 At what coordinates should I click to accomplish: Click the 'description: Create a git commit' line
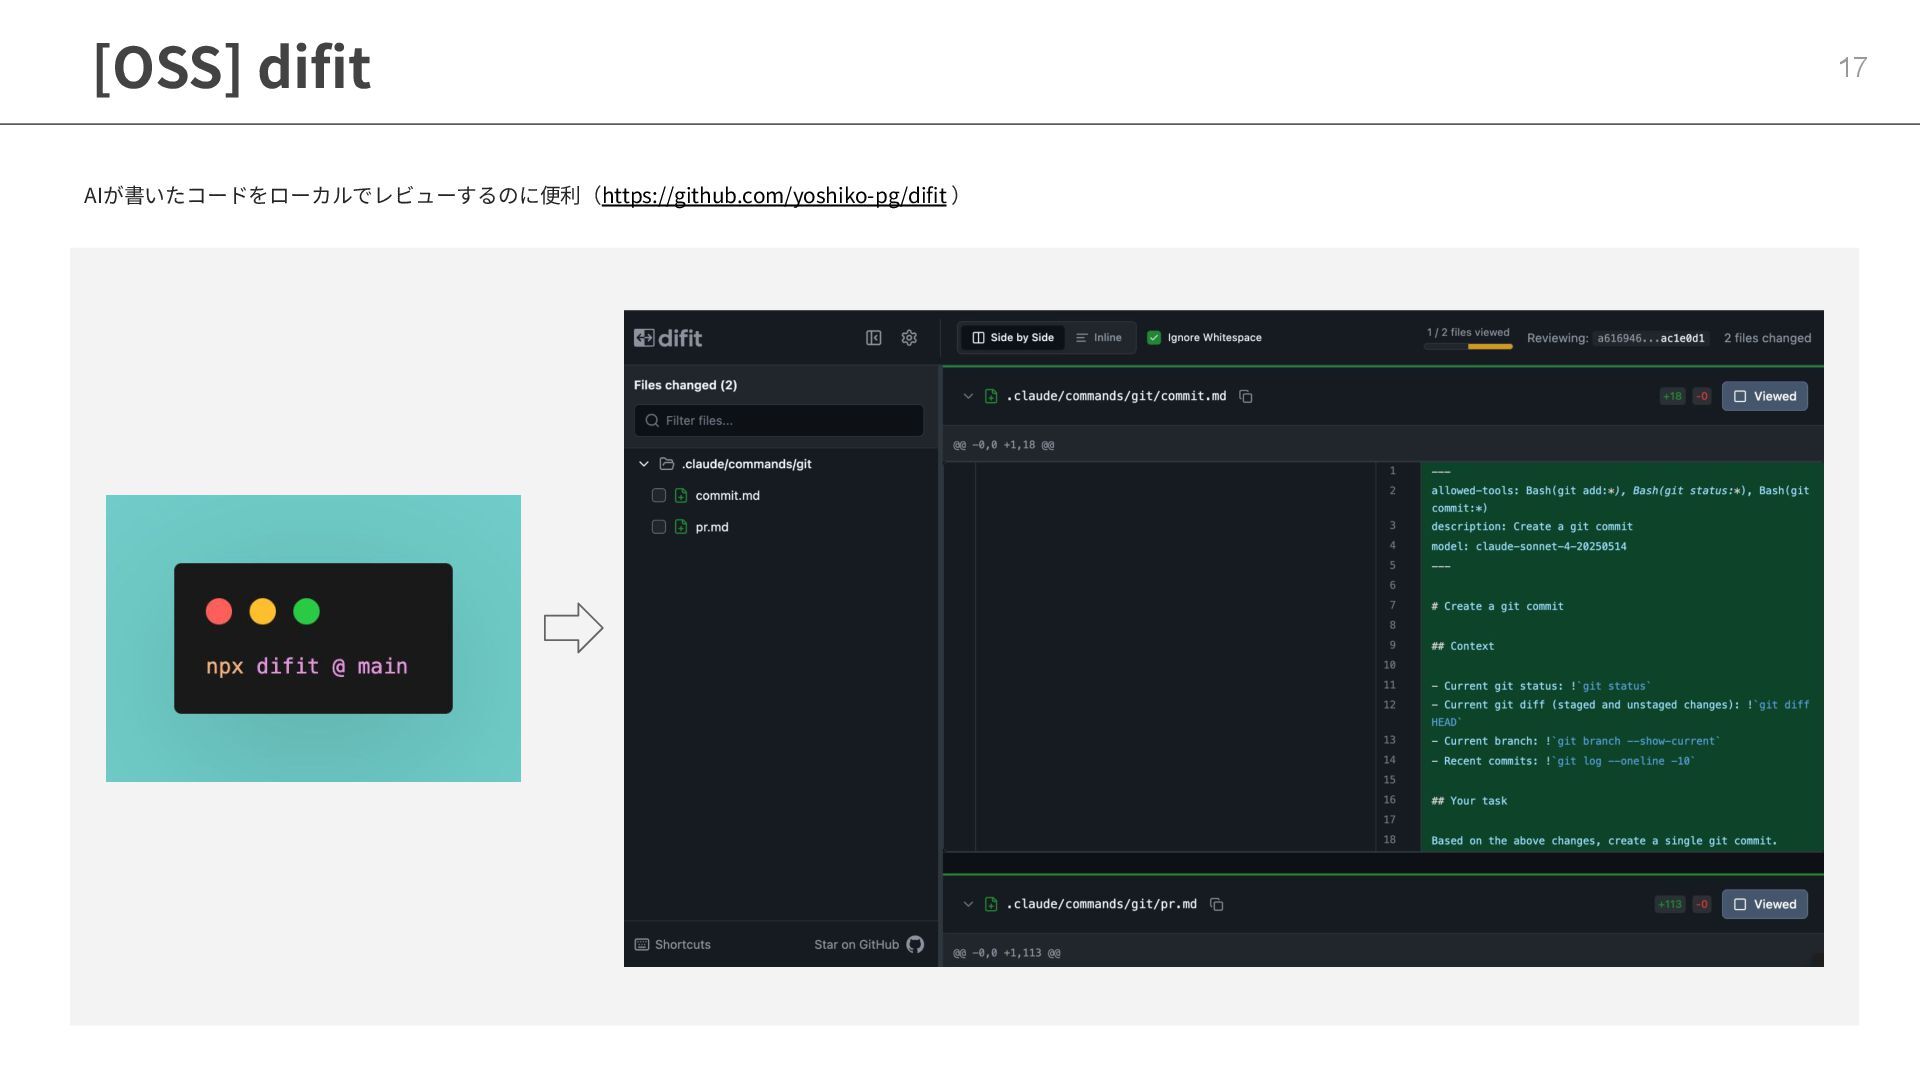(1531, 526)
